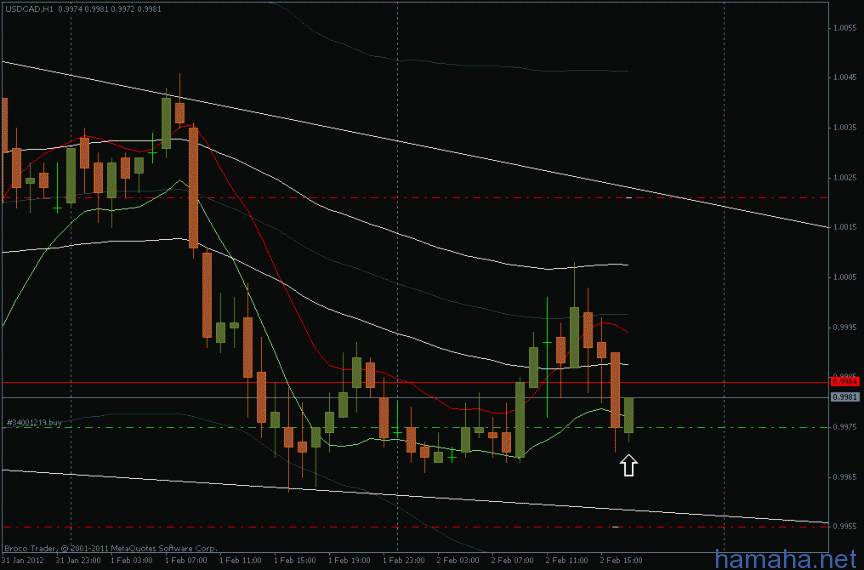The height and width of the screenshot is (570, 864).
Task: Click the 2 Feb 03:00 time label
Action: coord(459,561)
